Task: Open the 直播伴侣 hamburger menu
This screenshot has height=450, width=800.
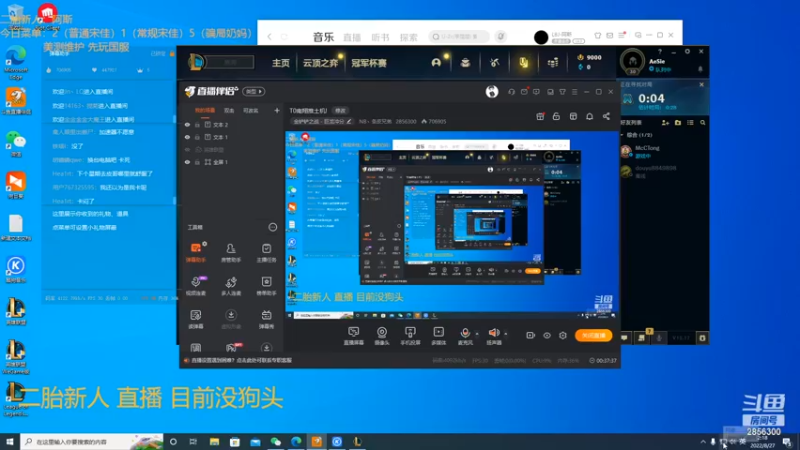Action: (x=574, y=92)
